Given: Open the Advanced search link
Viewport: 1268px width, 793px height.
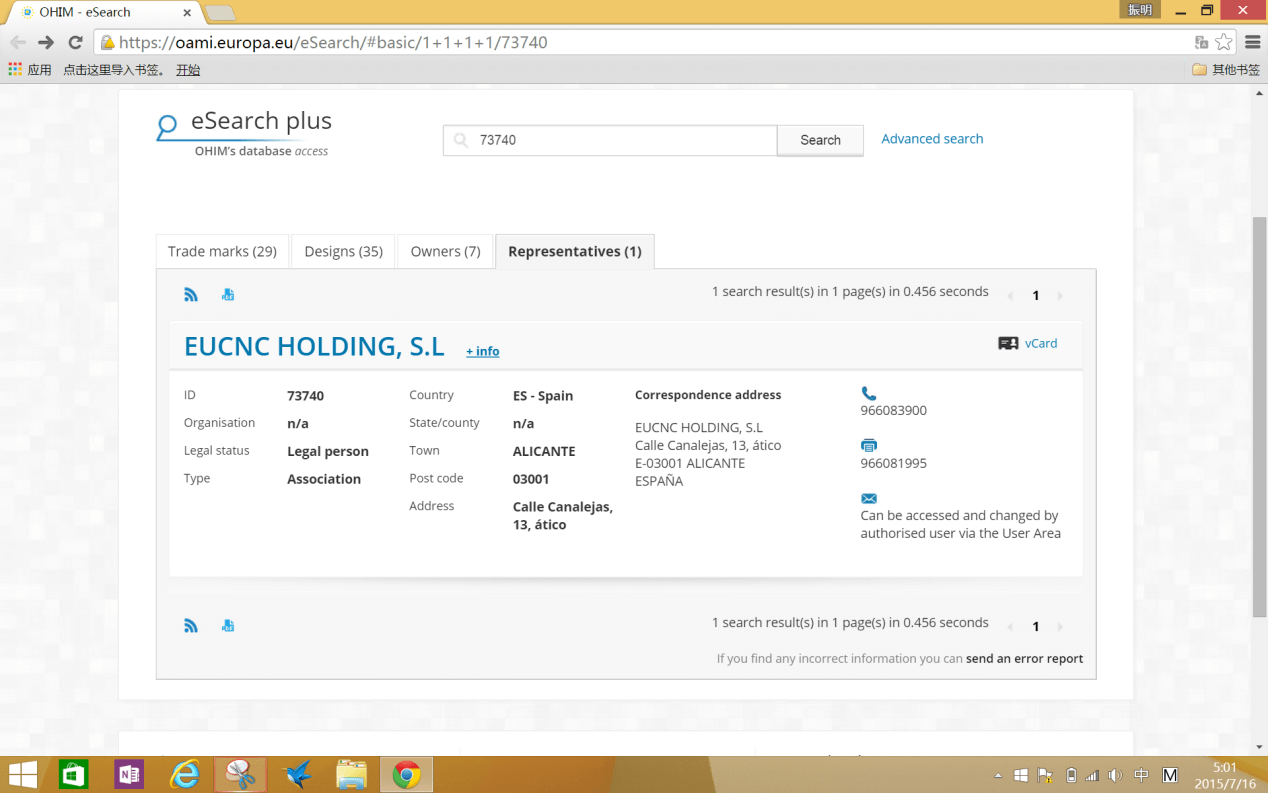Looking at the screenshot, I should tap(932, 139).
